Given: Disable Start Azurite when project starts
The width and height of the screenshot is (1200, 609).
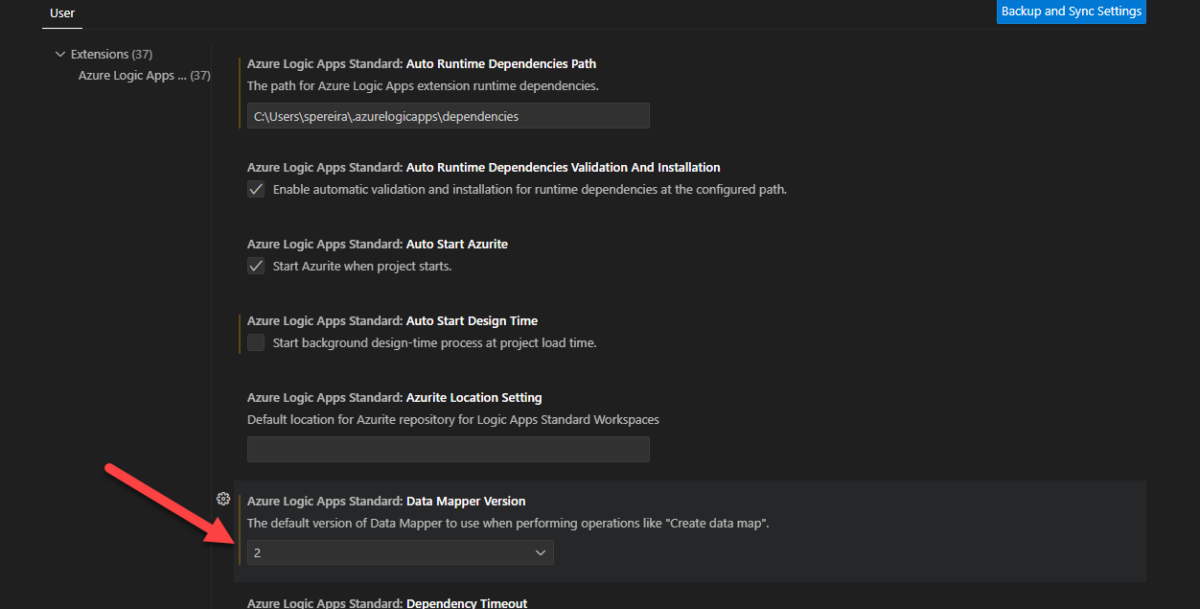Looking at the screenshot, I should 255,265.
